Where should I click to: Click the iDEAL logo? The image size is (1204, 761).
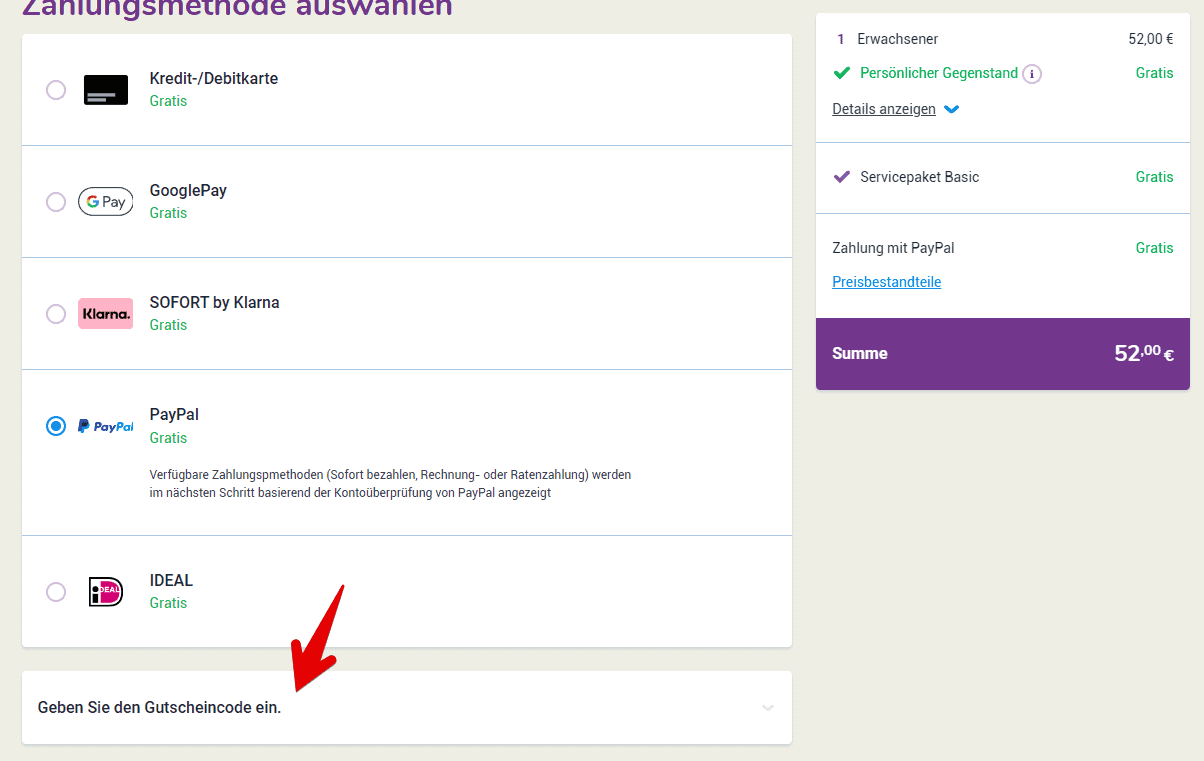pyautogui.click(x=105, y=592)
